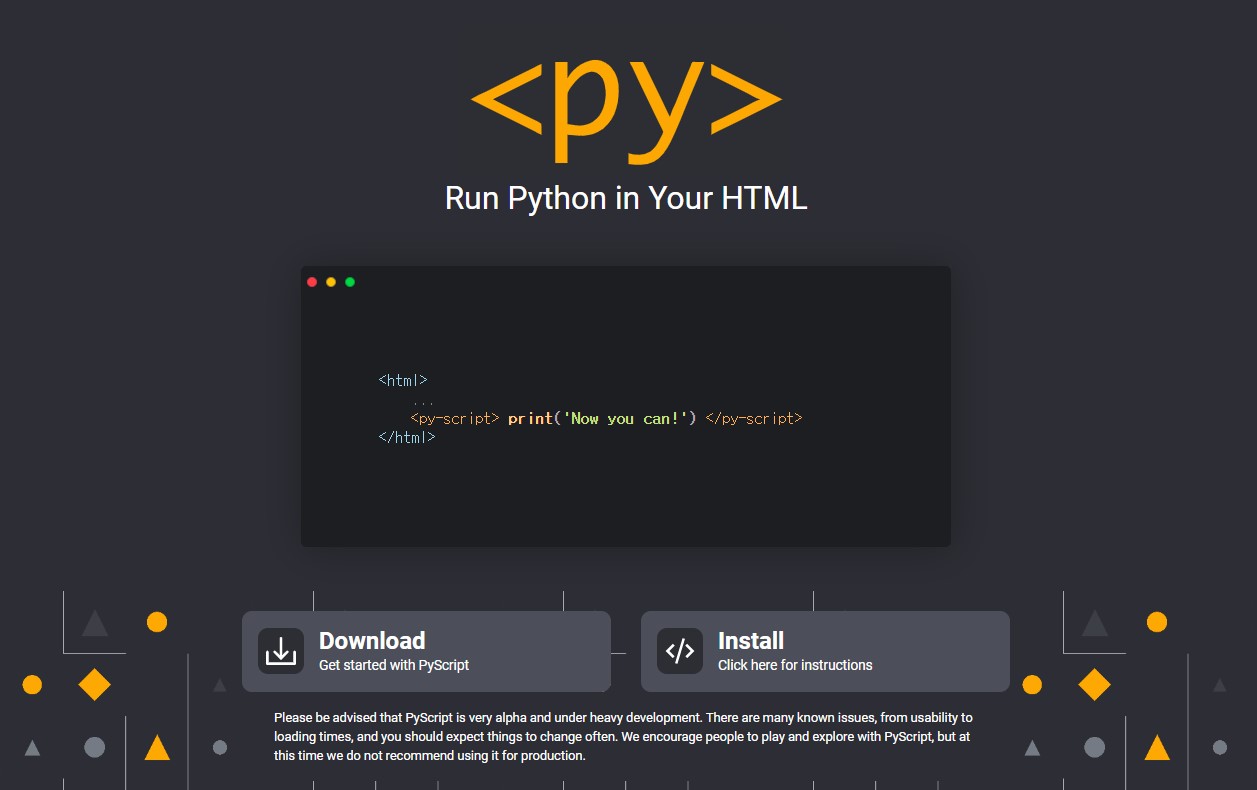The height and width of the screenshot is (790, 1257).
Task: Click the closing </py-script> tag
Action: (754, 418)
